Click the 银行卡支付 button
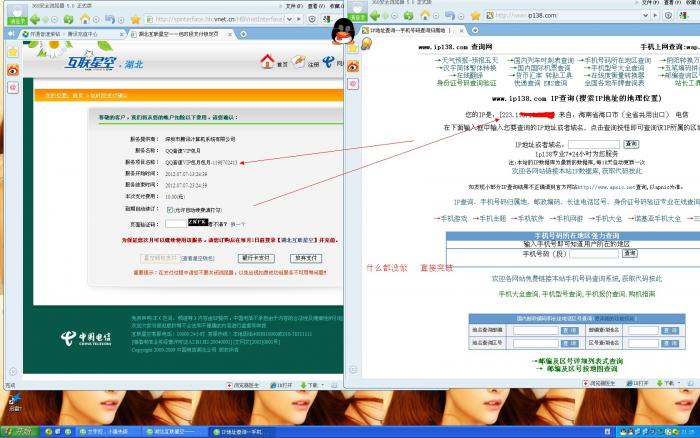Screen dimensions: 700x438 (256, 258)
